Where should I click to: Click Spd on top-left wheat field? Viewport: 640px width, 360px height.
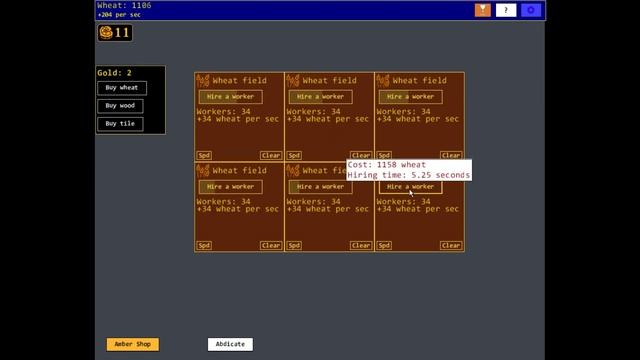point(204,156)
